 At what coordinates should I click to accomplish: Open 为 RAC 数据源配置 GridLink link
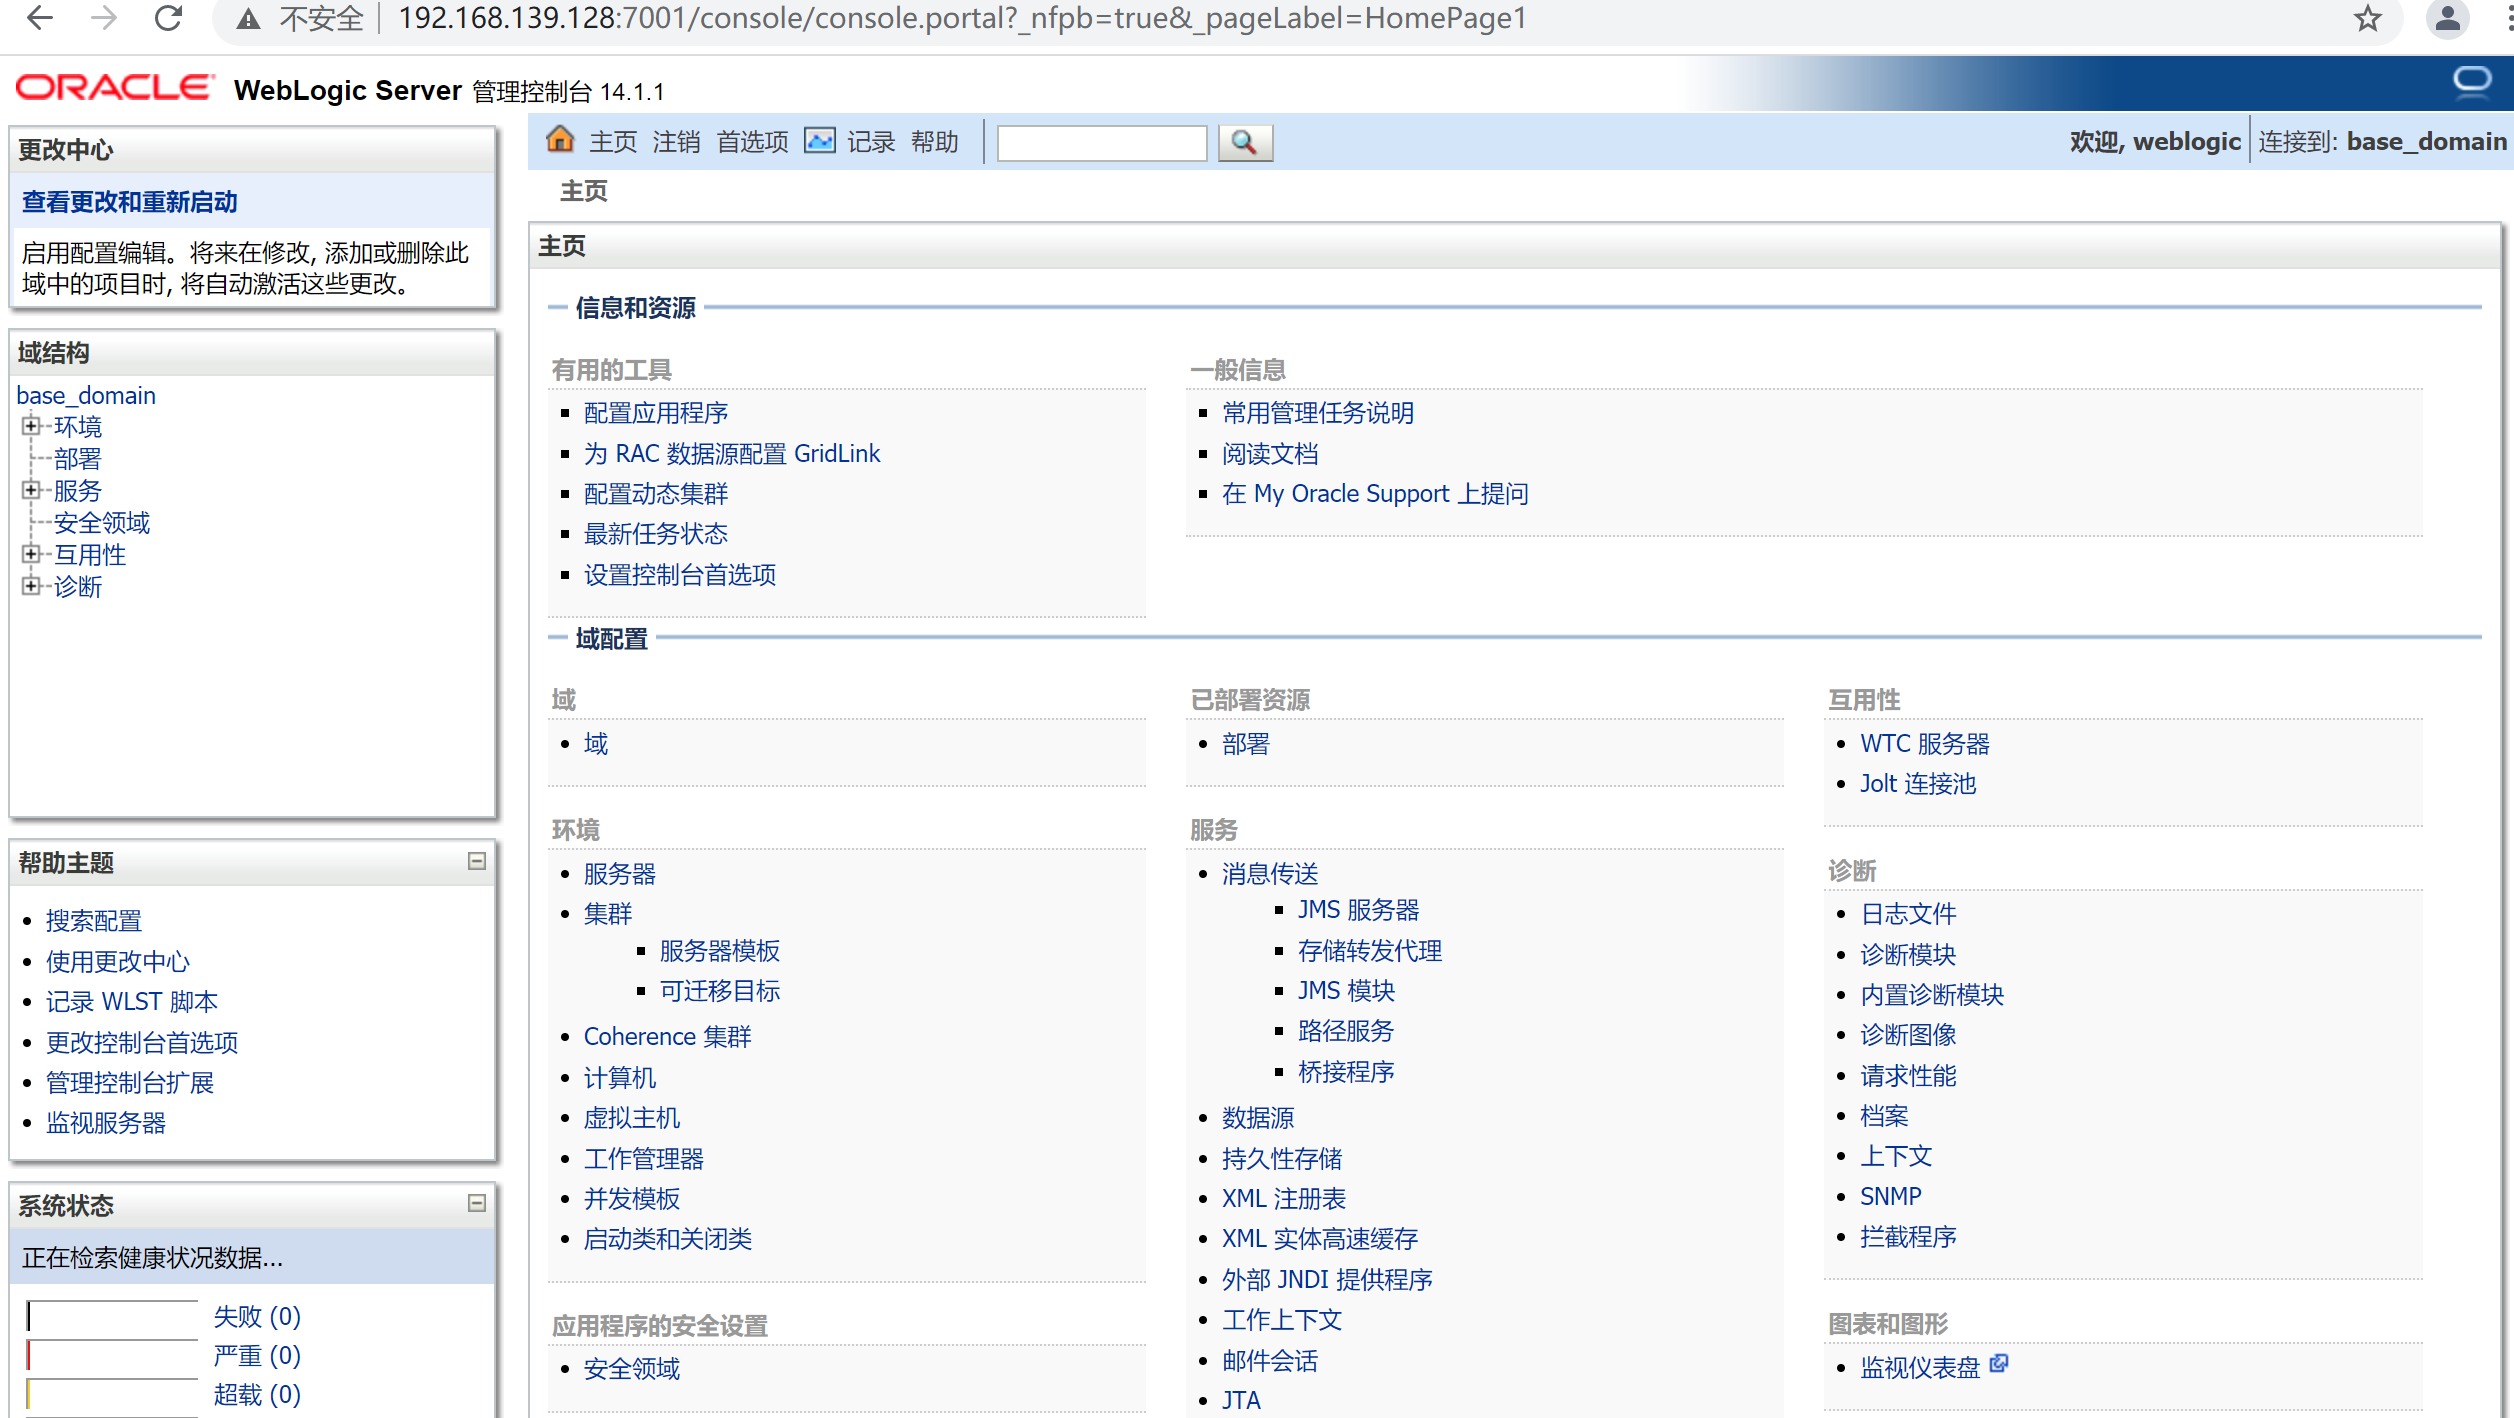(732, 454)
